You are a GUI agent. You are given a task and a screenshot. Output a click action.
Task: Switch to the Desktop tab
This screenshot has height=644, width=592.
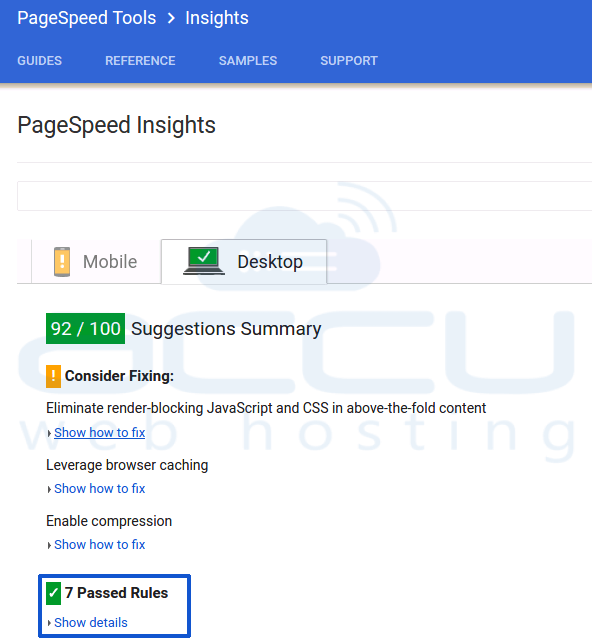click(x=244, y=262)
